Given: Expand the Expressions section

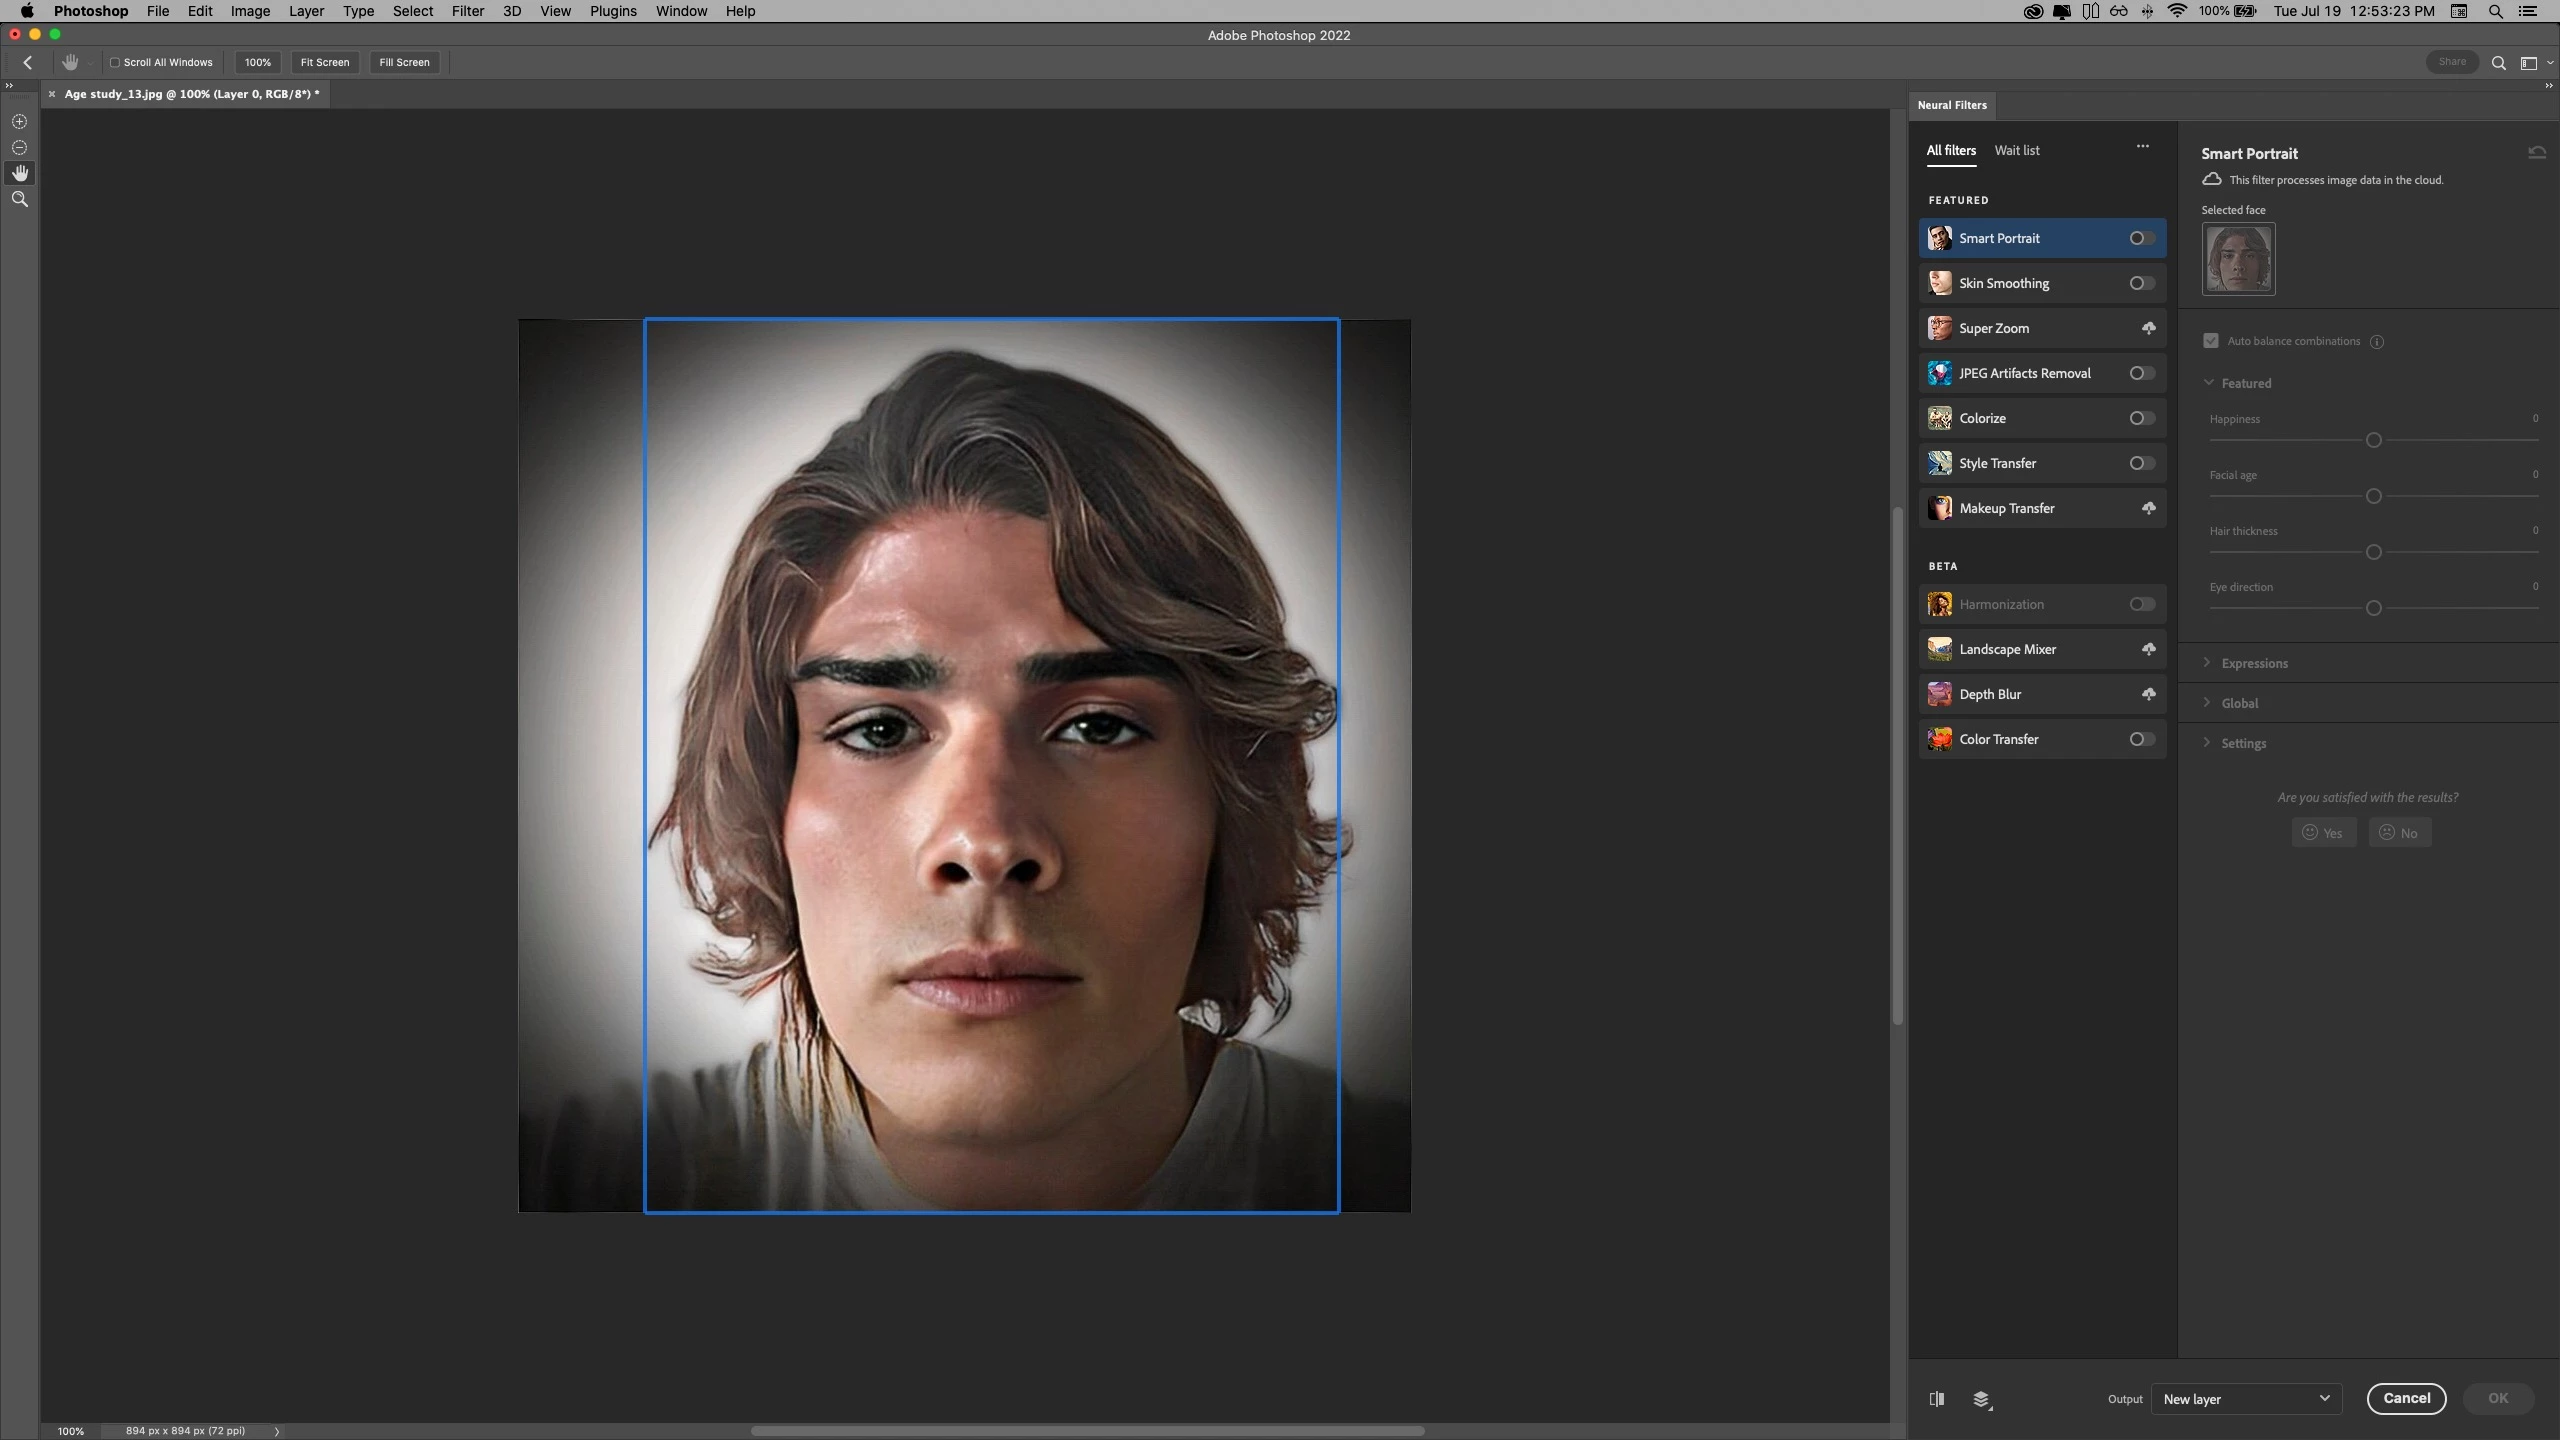Looking at the screenshot, I should [x=2254, y=663].
